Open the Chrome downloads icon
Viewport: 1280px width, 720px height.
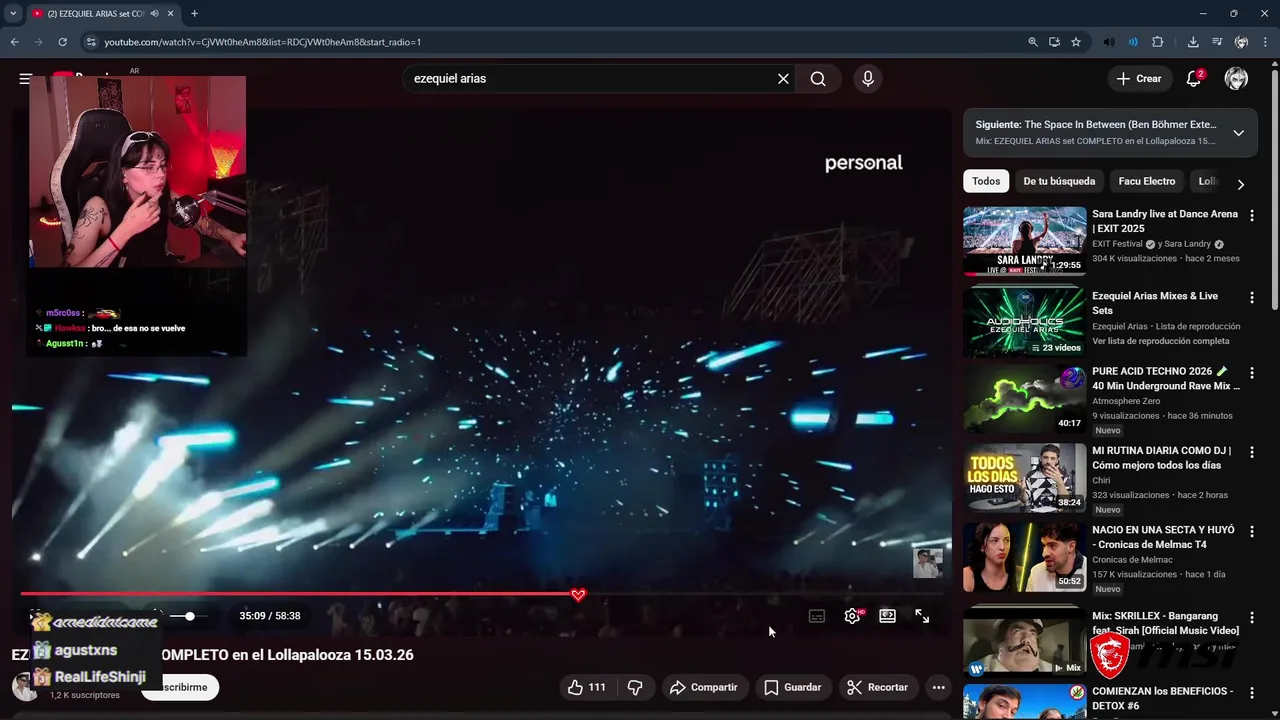click(1193, 42)
